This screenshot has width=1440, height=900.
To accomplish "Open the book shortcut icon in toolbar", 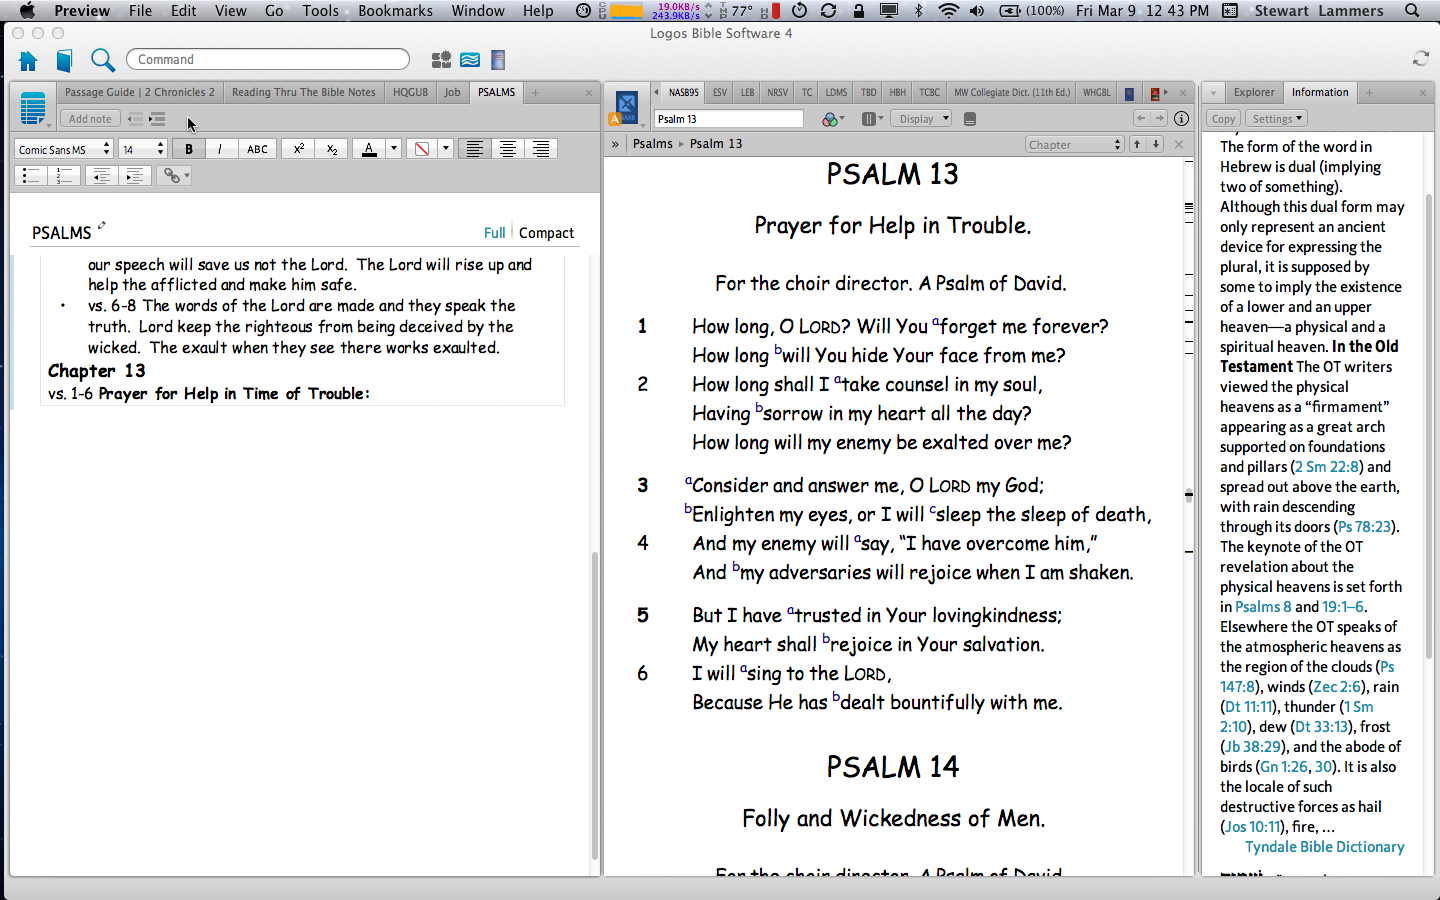I will [x=498, y=60].
